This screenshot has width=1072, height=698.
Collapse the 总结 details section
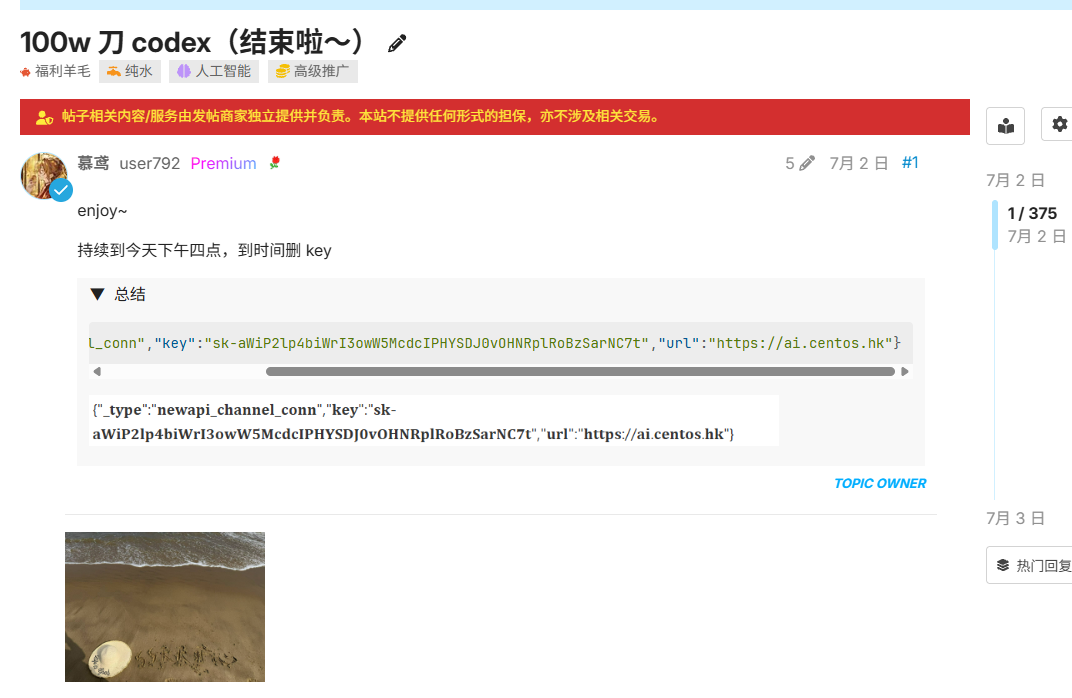pyautogui.click(x=118, y=295)
